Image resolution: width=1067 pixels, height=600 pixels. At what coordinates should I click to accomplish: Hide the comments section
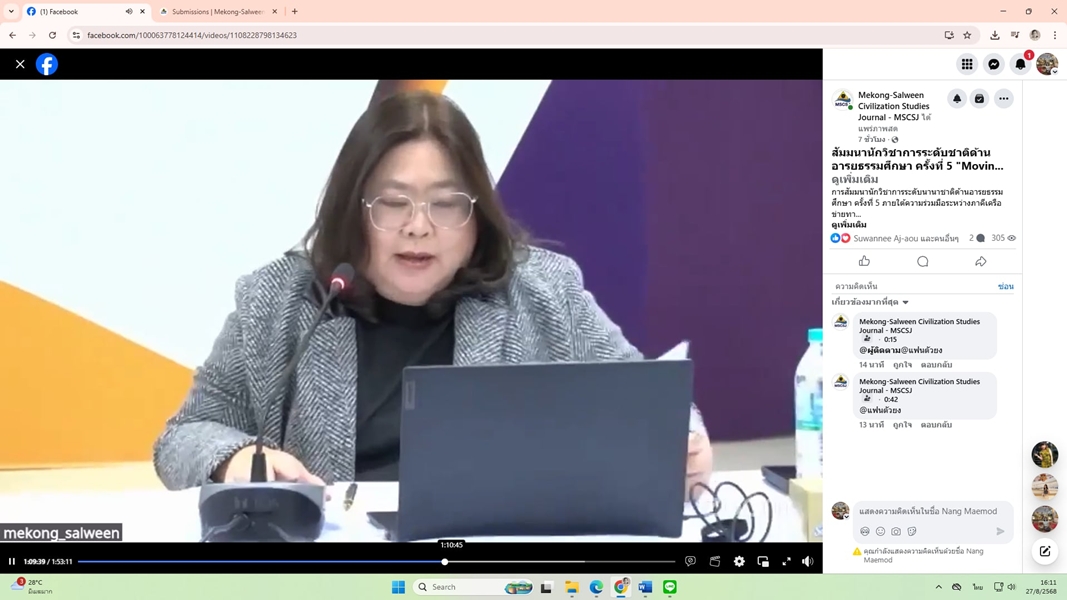[x=1005, y=287]
